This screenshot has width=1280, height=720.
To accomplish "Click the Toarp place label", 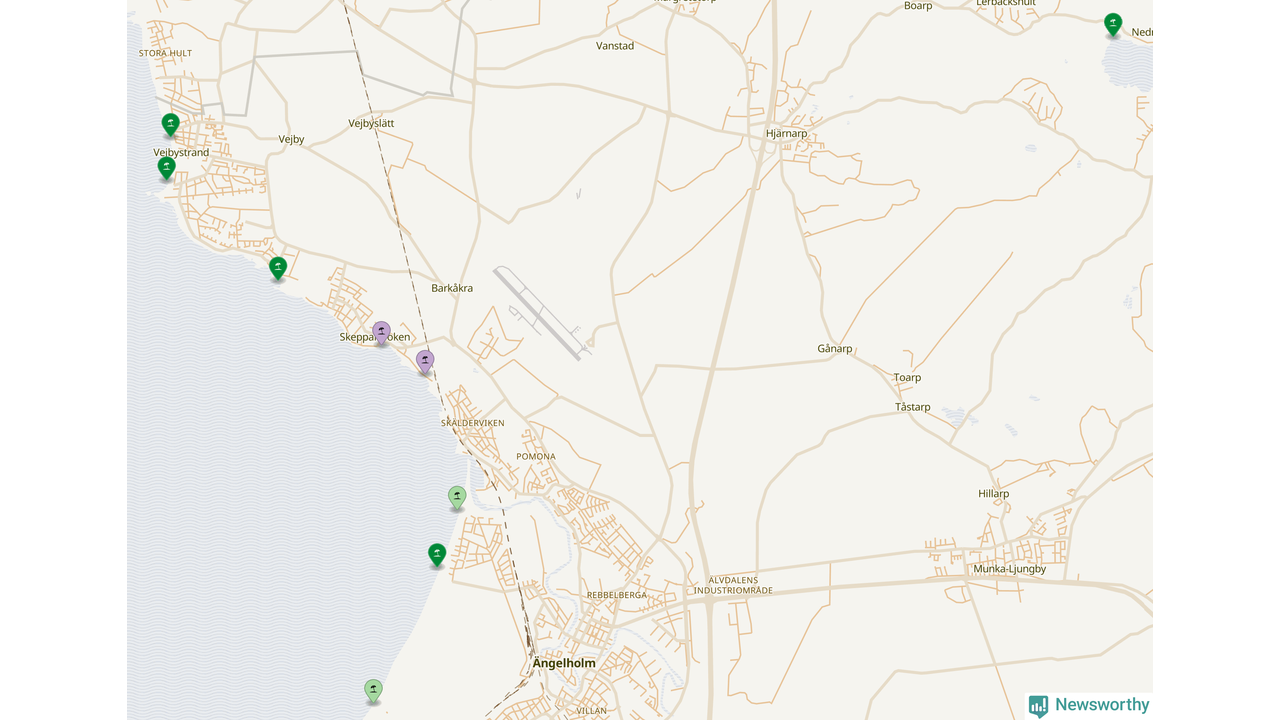I will (x=907, y=378).
